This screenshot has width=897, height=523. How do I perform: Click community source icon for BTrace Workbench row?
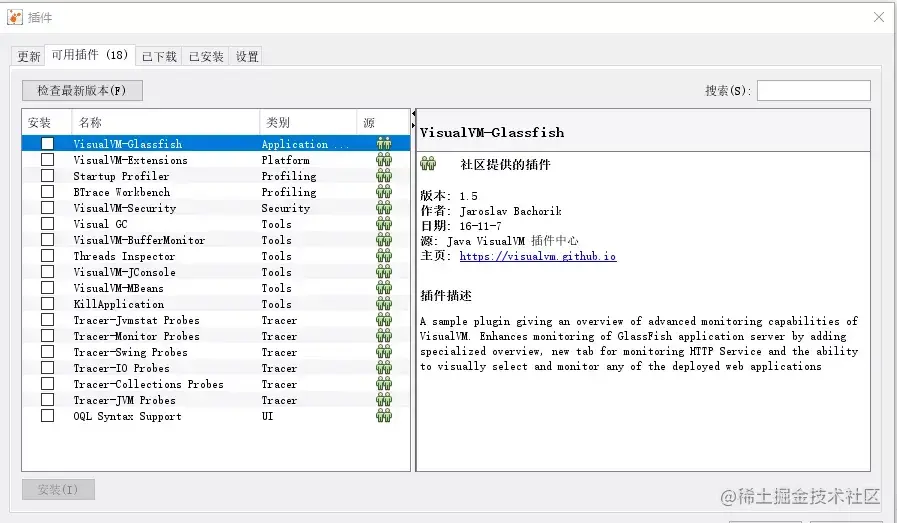pyautogui.click(x=384, y=192)
